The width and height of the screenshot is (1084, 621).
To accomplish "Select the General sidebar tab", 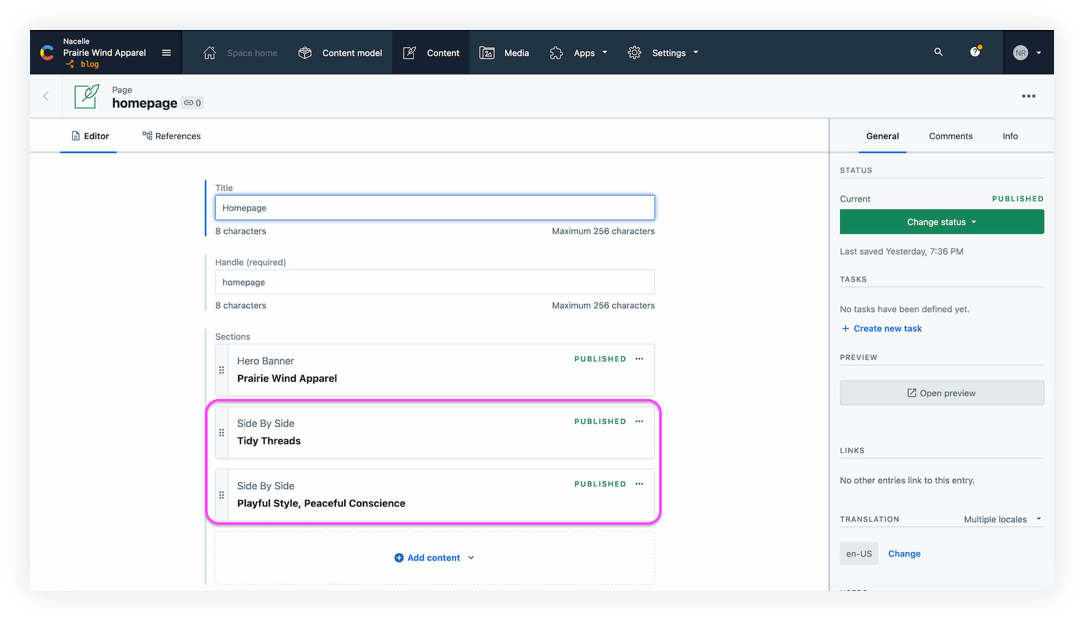I will [x=883, y=136].
